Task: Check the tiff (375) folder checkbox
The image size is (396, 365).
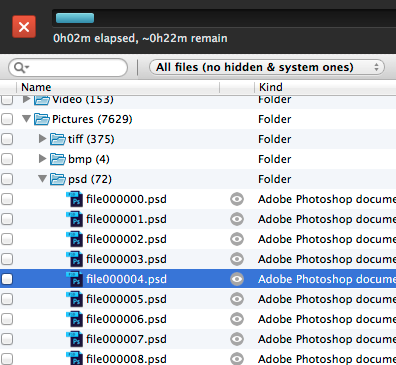Action: [7, 139]
